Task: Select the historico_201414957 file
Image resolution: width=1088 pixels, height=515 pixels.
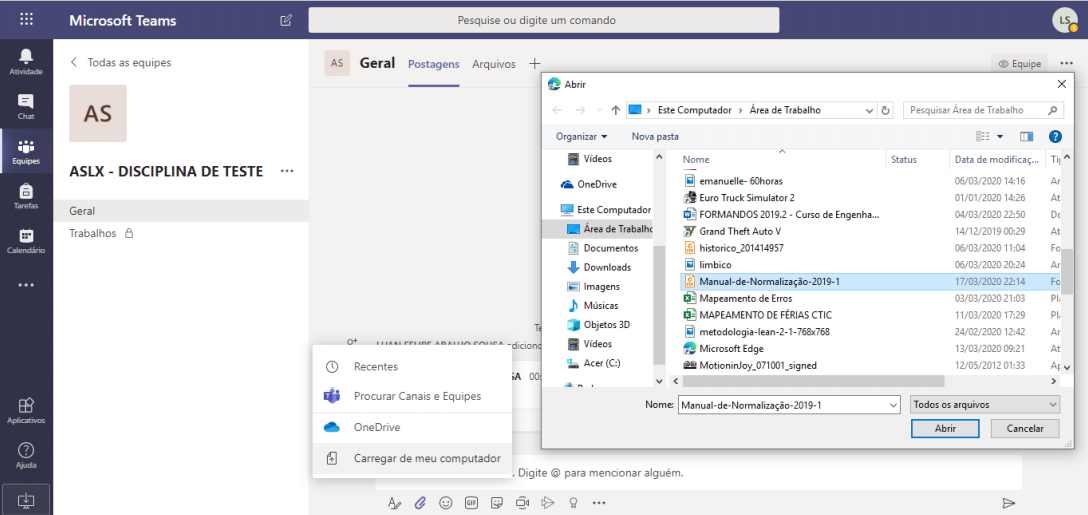Action: tap(741, 248)
